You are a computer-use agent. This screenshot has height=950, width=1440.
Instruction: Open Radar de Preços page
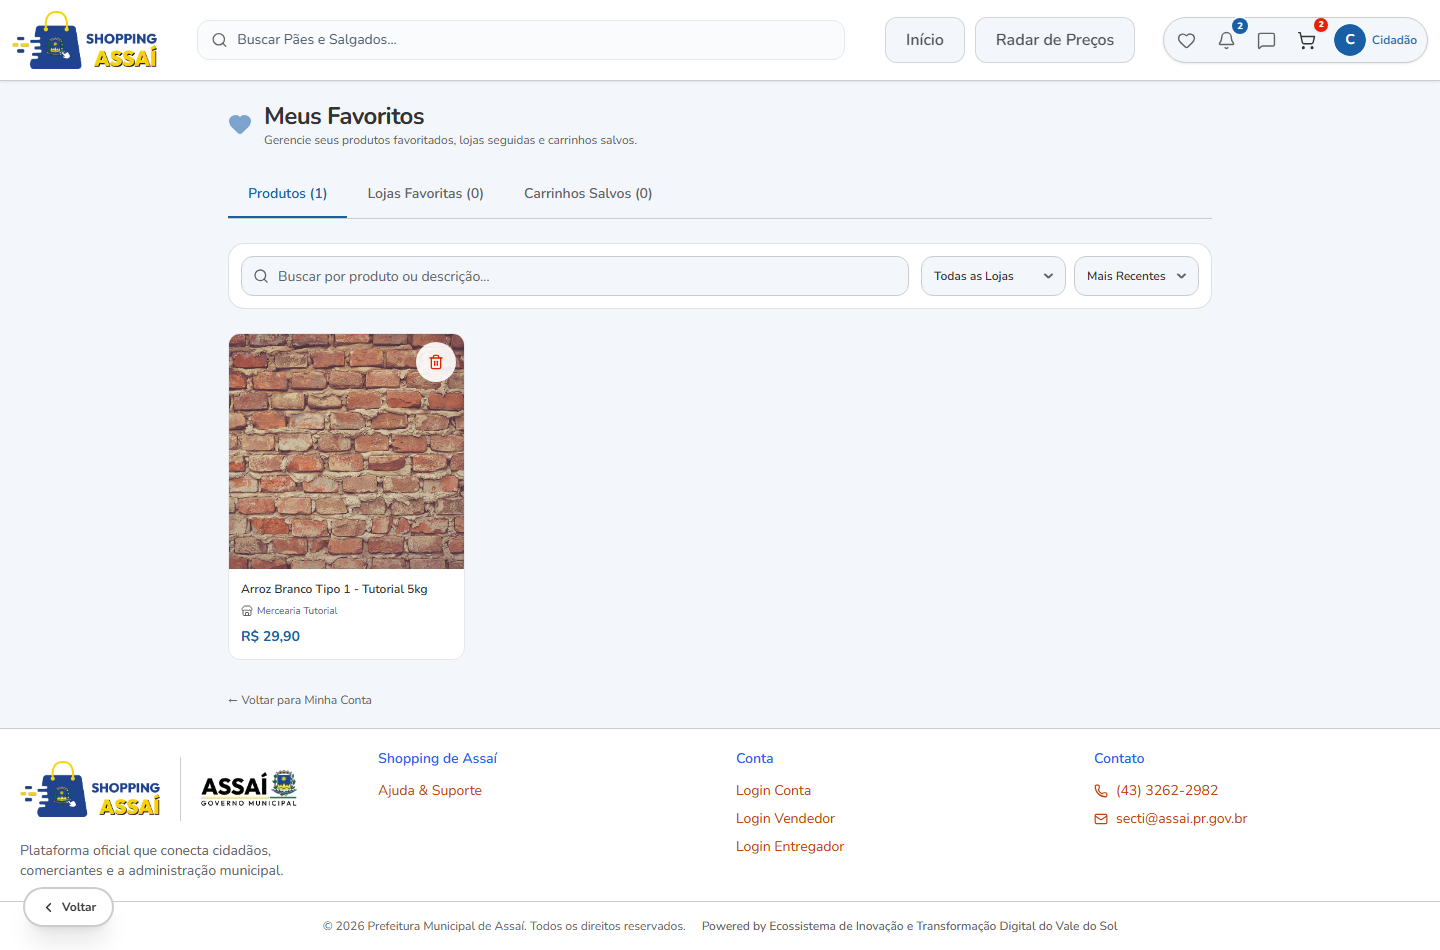1055,40
